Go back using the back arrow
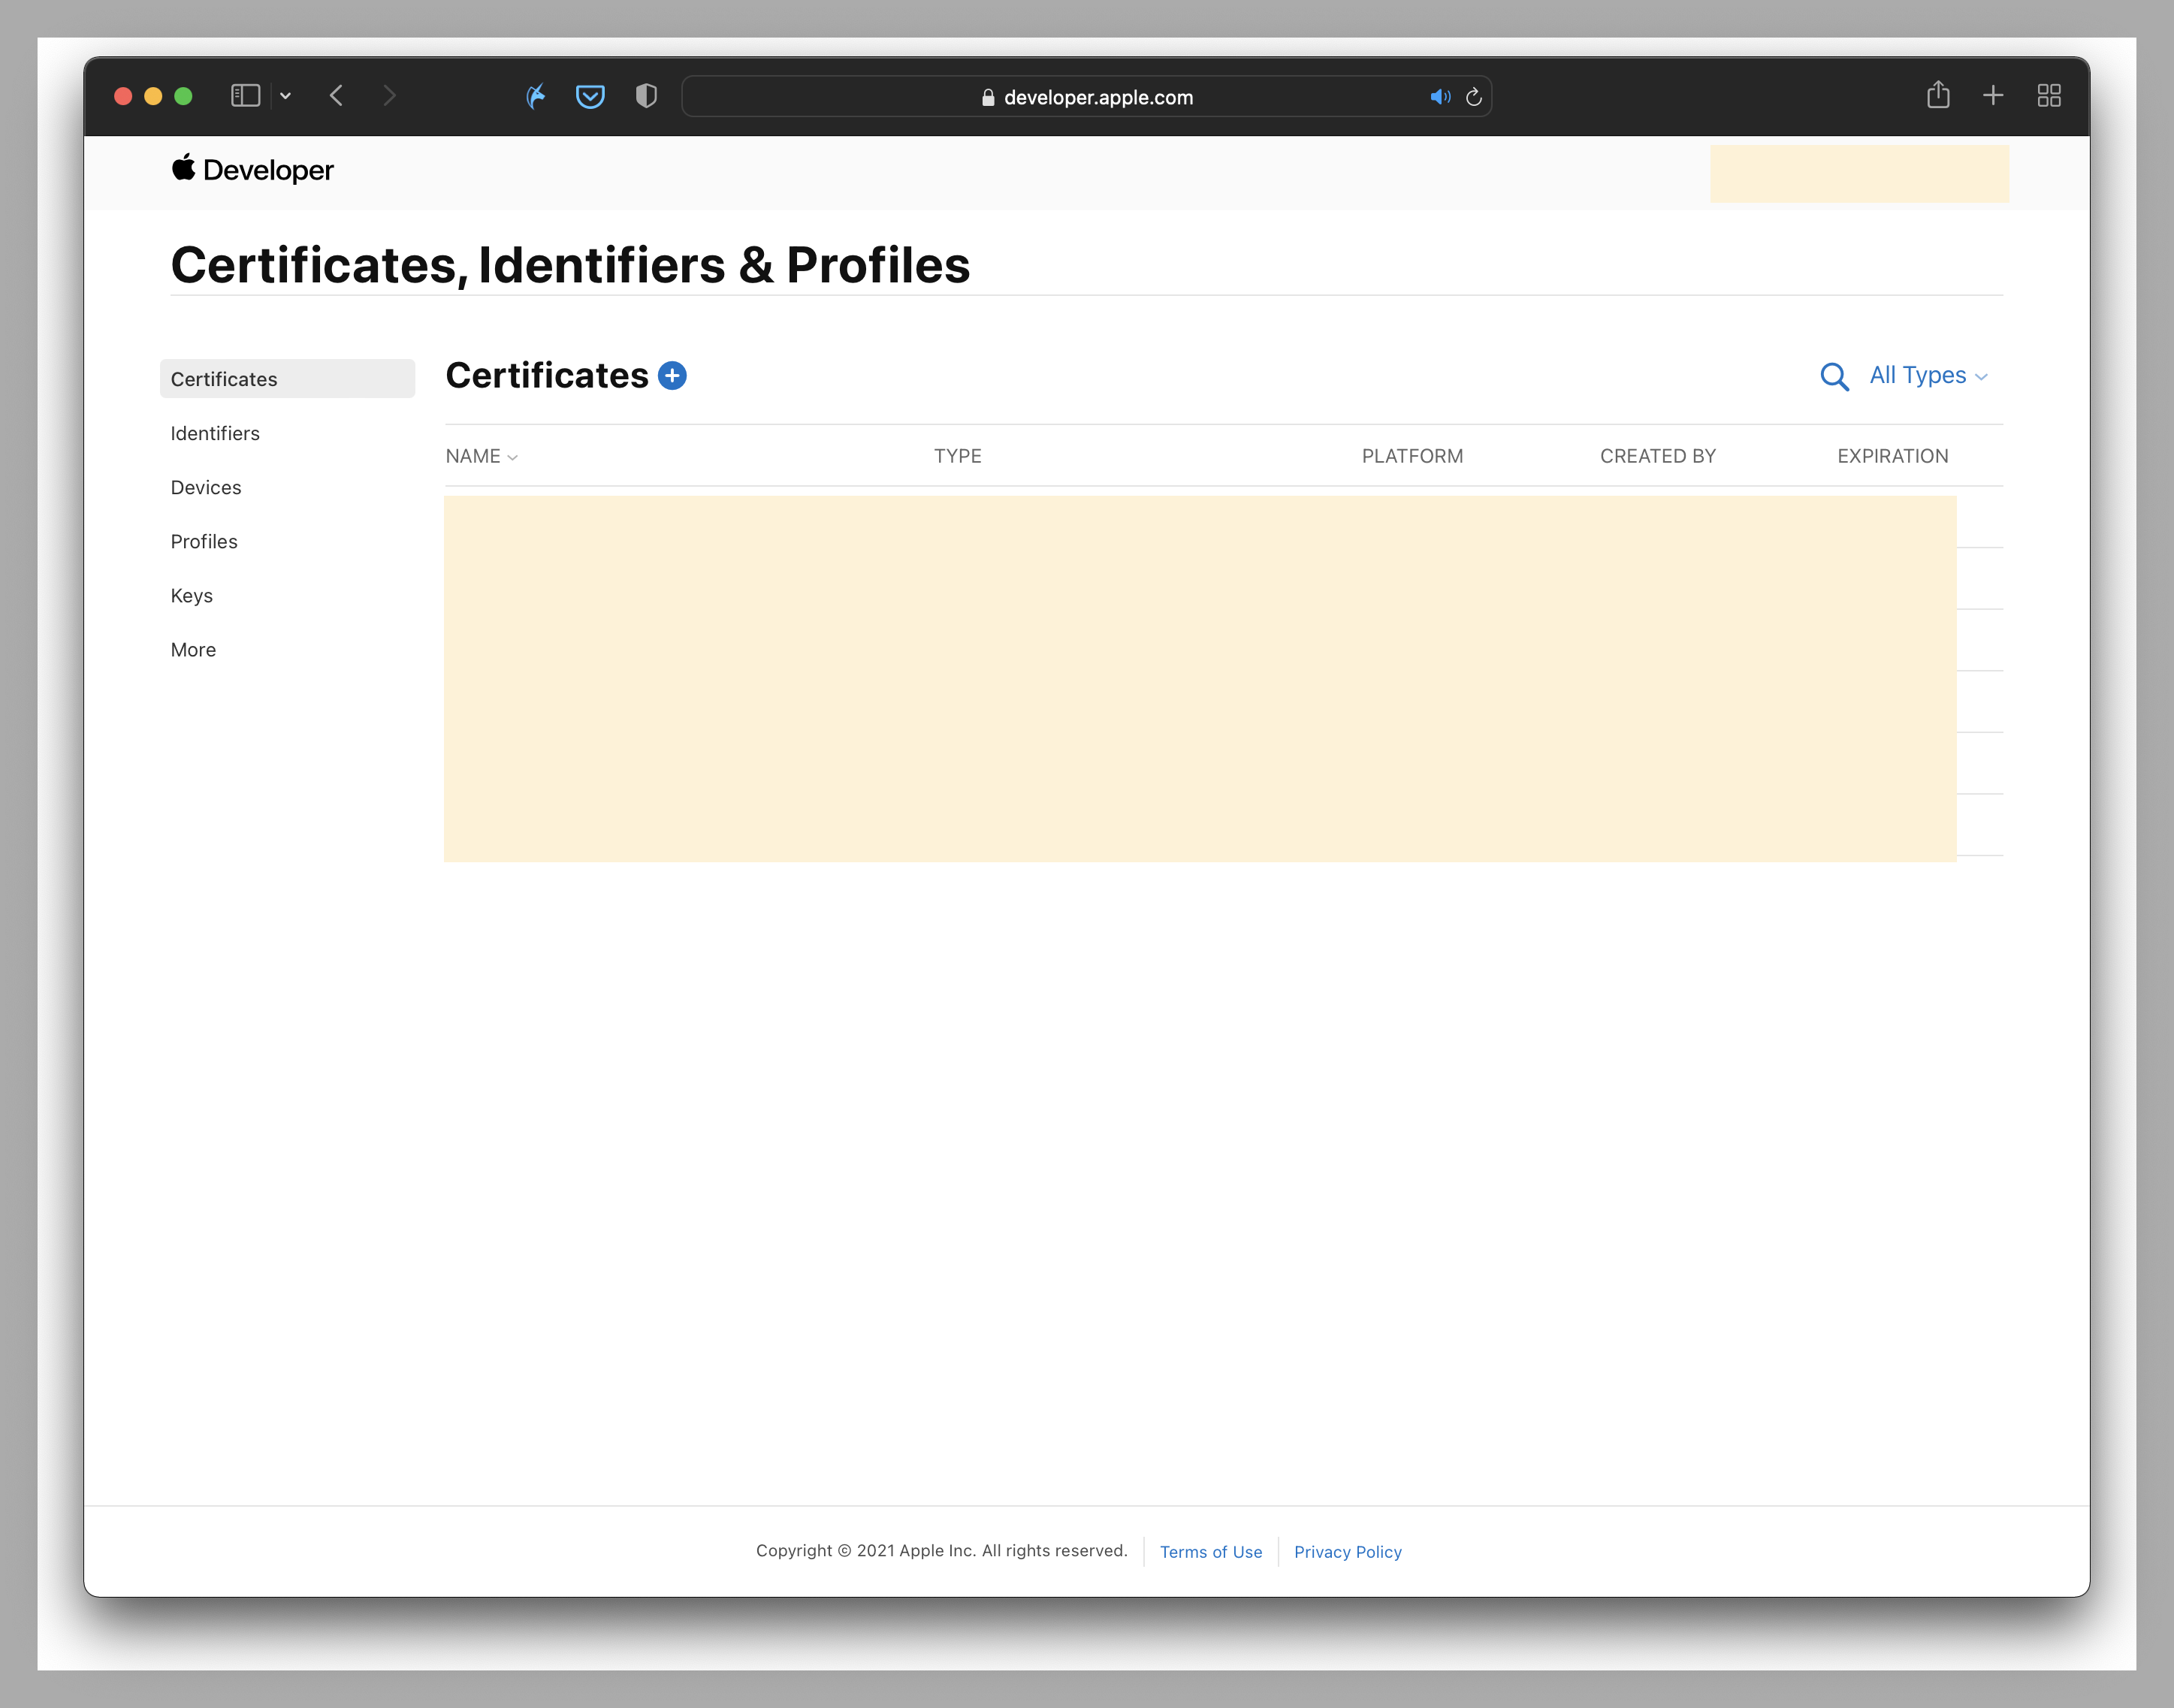This screenshot has height=1708, width=2174. pos(337,96)
